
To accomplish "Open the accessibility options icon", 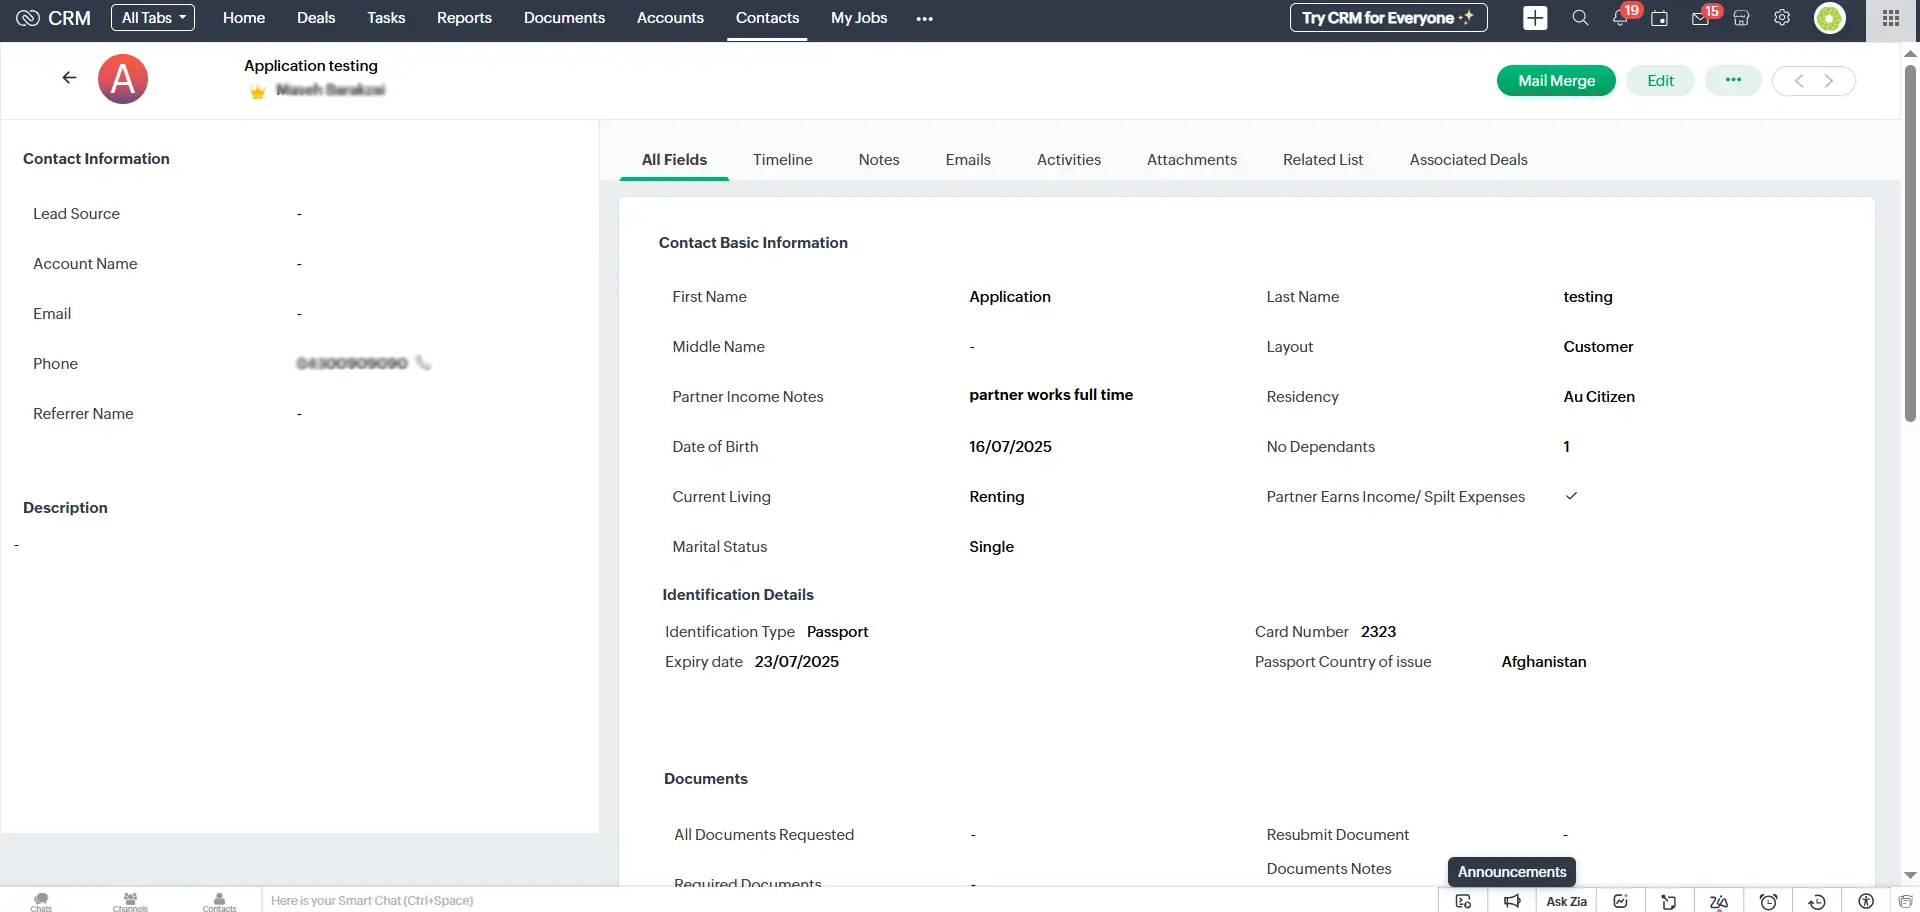I will point(1866,901).
